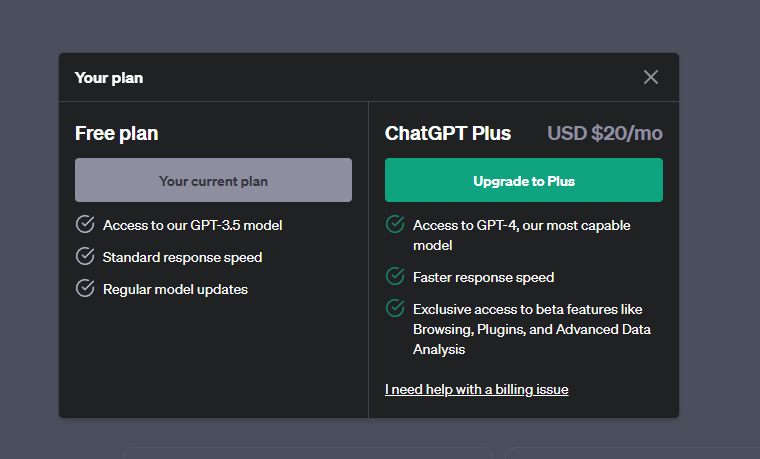Click the checkmark icon beside GPT-3.5 model access
The height and width of the screenshot is (459, 760).
(x=85, y=224)
